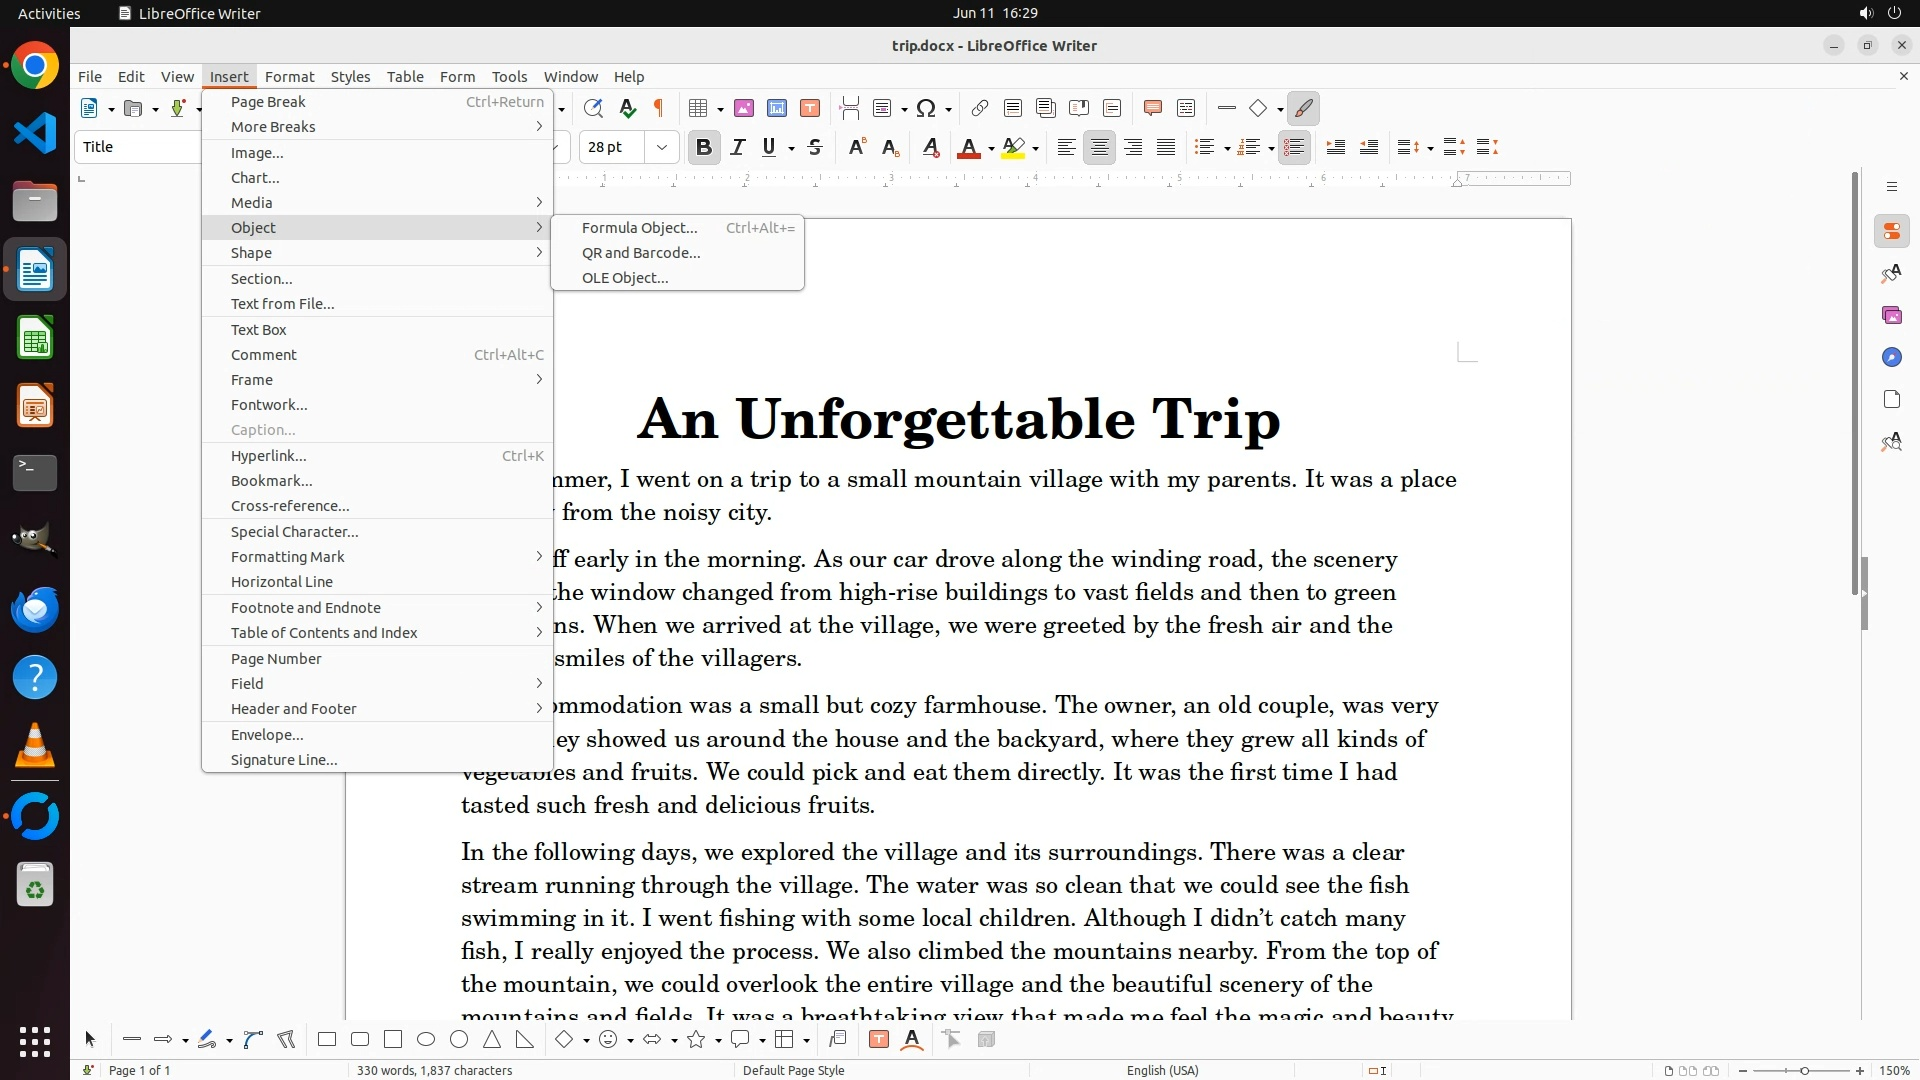Open the font size dropdown

point(661,147)
